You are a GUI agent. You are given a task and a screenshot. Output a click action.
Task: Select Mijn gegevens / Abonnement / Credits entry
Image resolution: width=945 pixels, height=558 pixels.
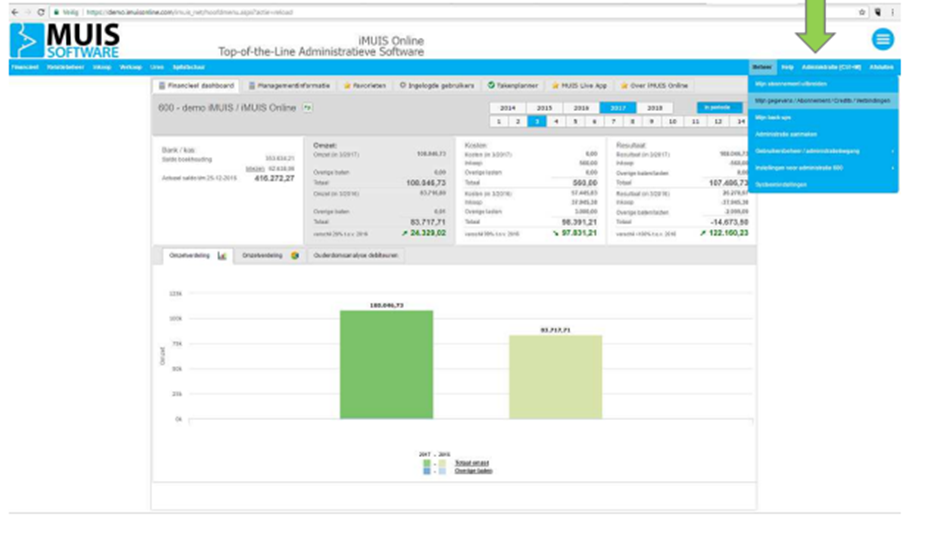(823, 101)
